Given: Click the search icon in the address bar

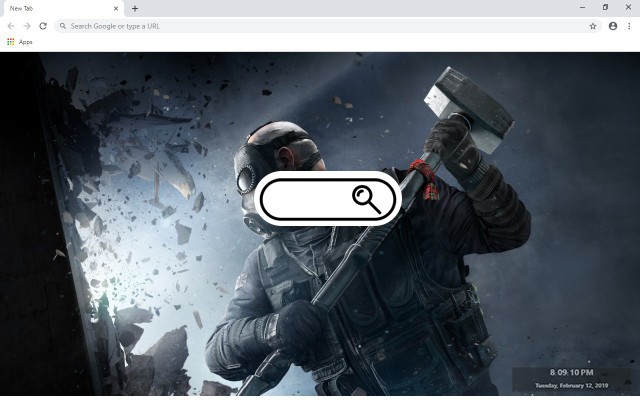Looking at the screenshot, I should tap(63, 26).
